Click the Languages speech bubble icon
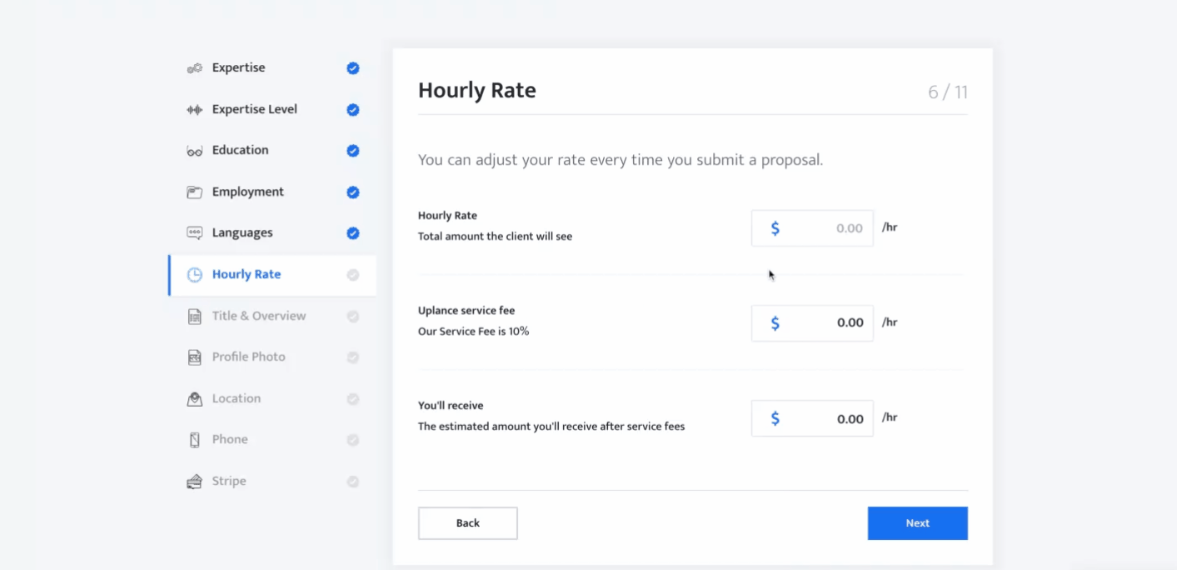This screenshot has width=1177, height=570. (x=194, y=233)
